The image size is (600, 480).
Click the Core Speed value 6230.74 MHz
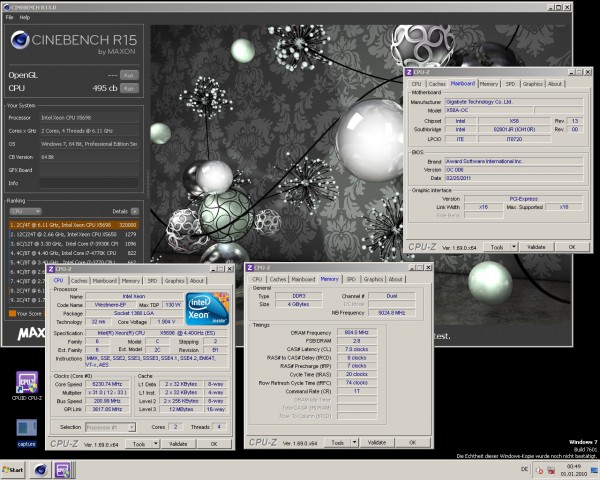pyautogui.click(x=107, y=384)
